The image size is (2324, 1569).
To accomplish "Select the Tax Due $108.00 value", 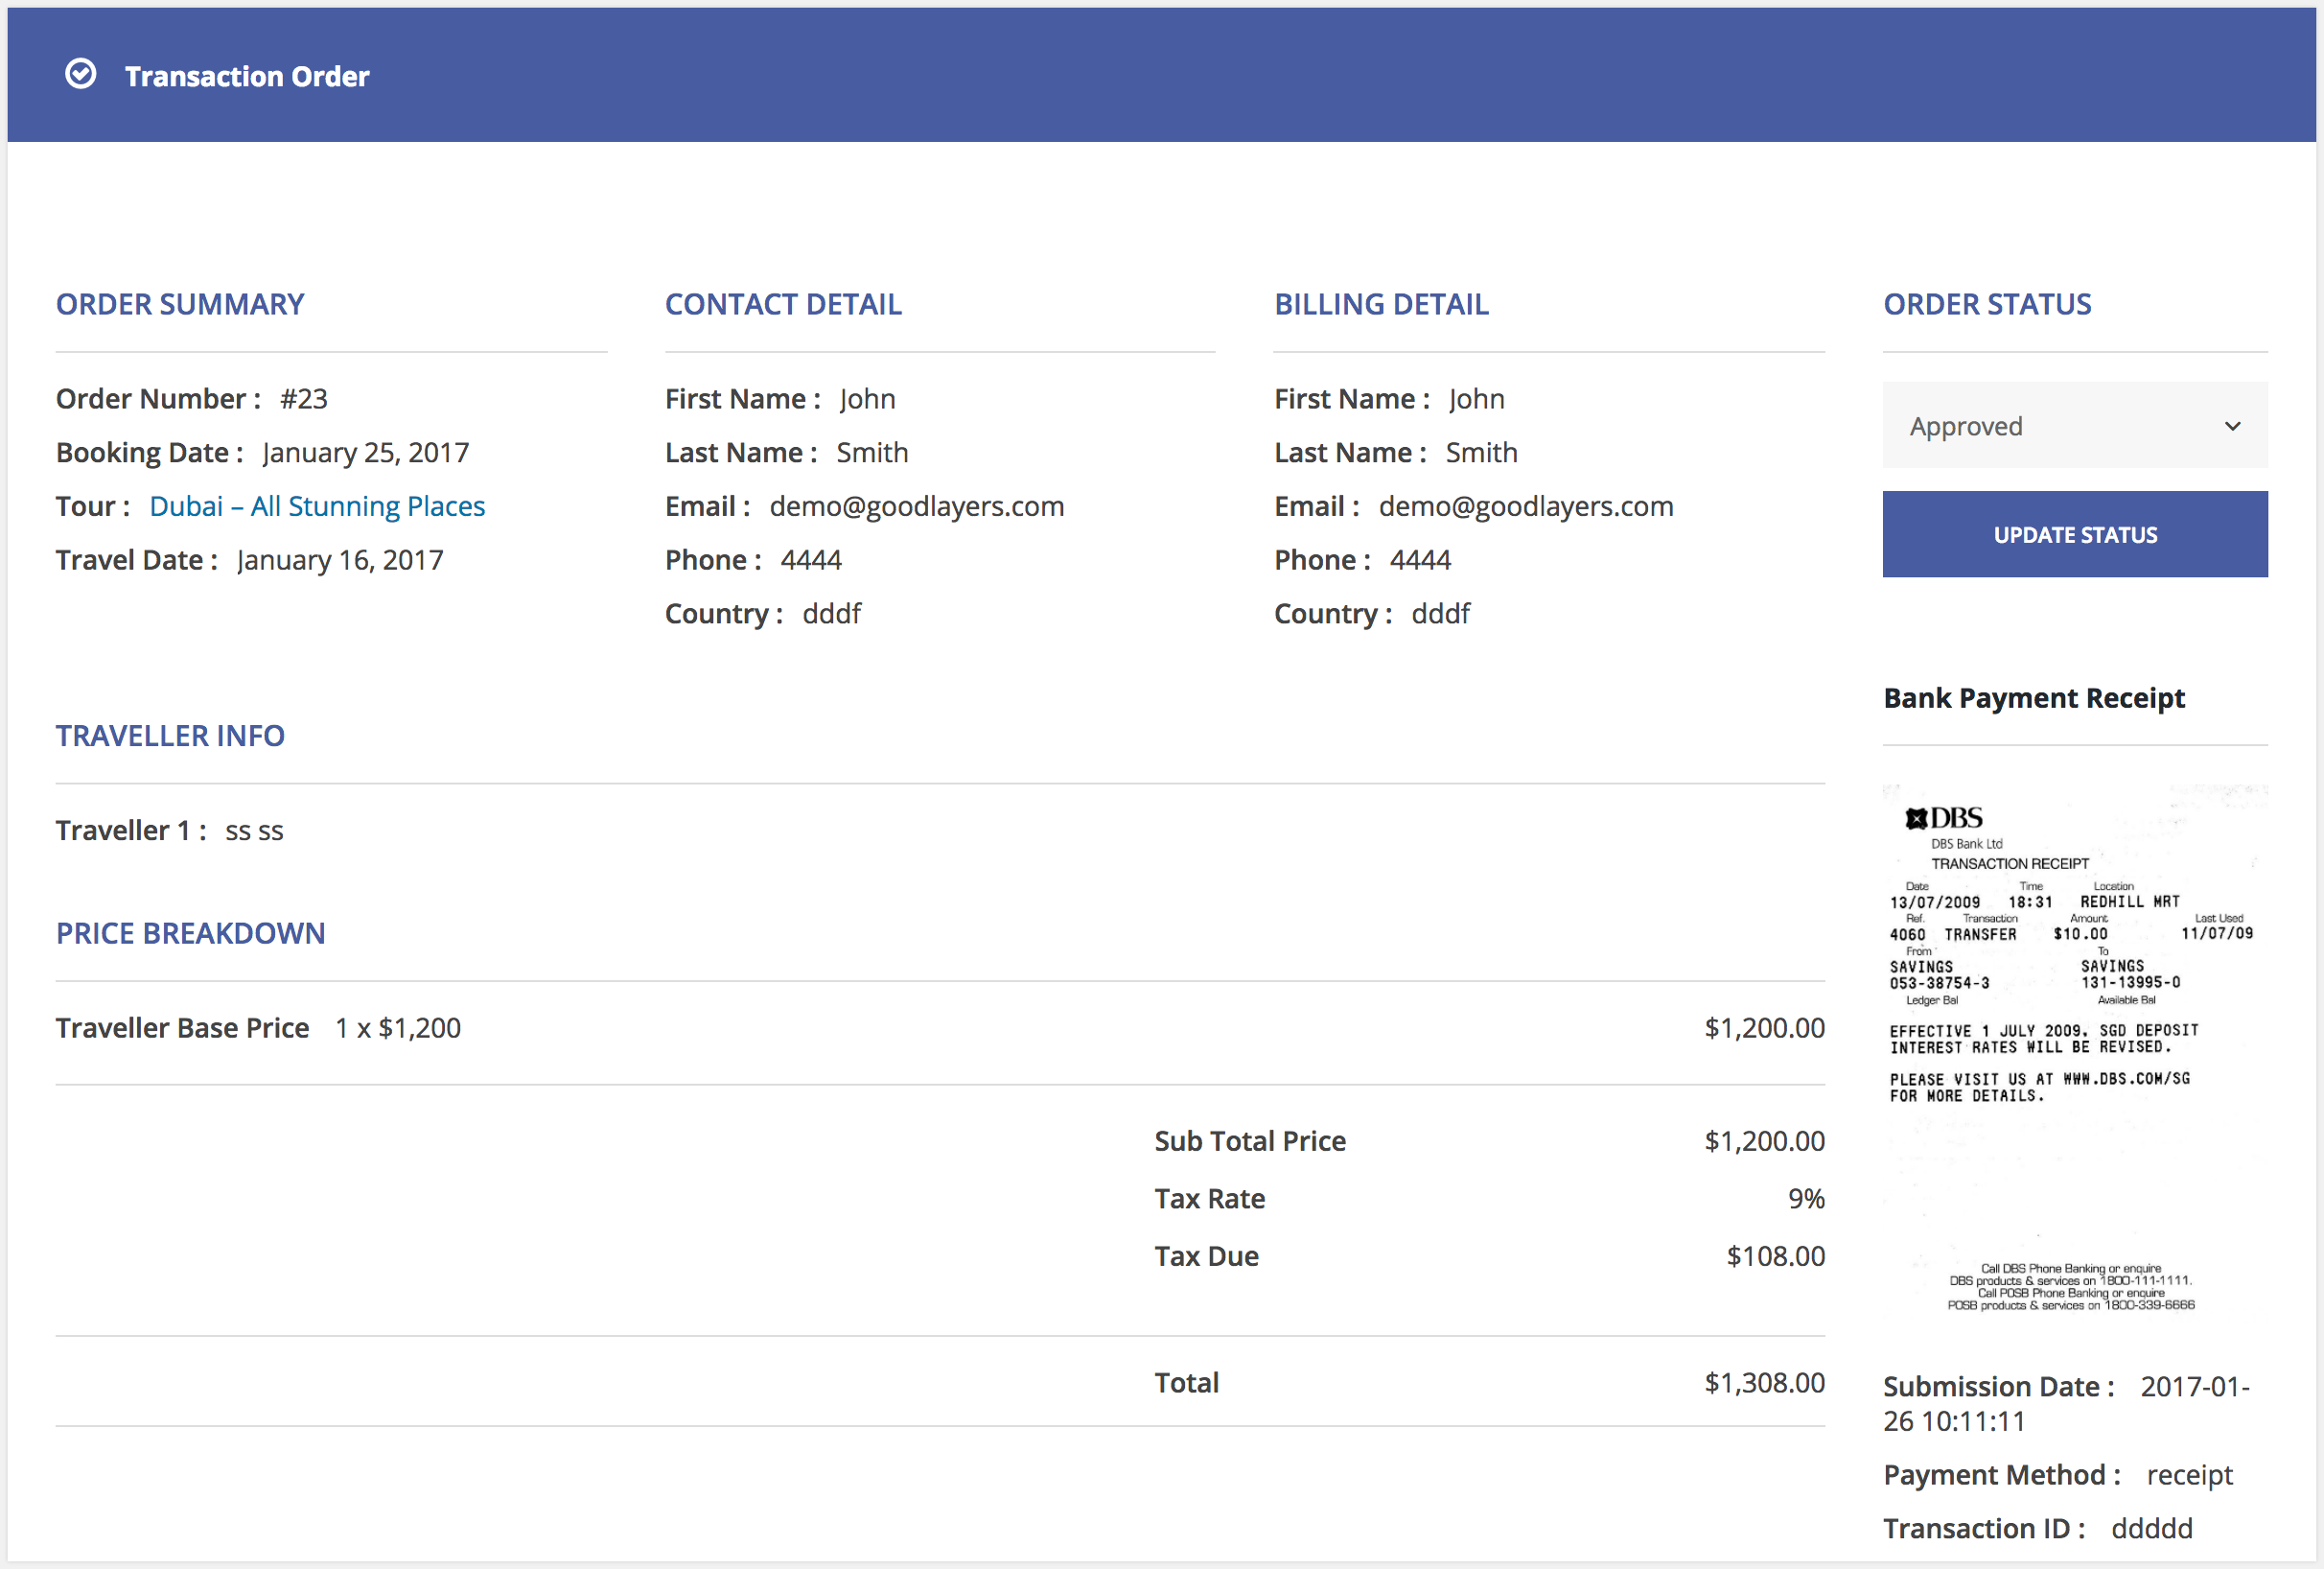I will click(x=1775, y=1256).
